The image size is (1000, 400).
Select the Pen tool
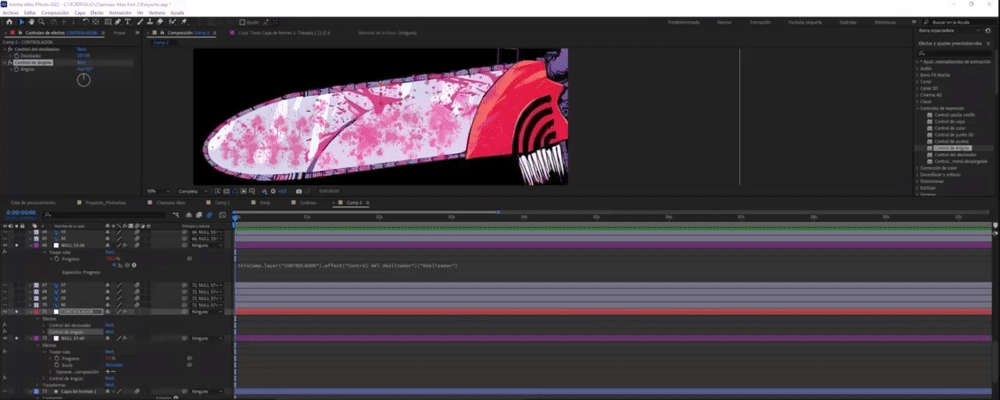(x=119, y=22)
